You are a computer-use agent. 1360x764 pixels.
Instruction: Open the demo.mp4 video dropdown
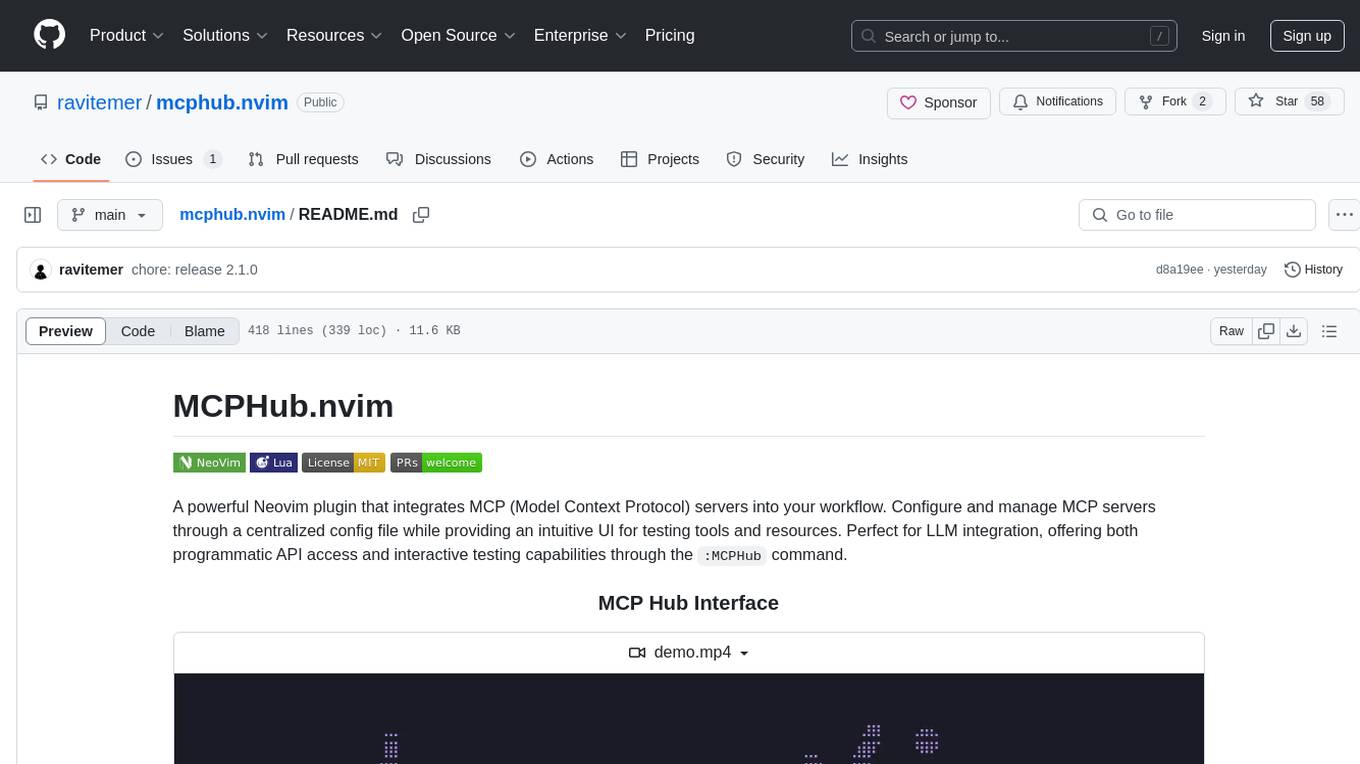click(x=689, y=652)
